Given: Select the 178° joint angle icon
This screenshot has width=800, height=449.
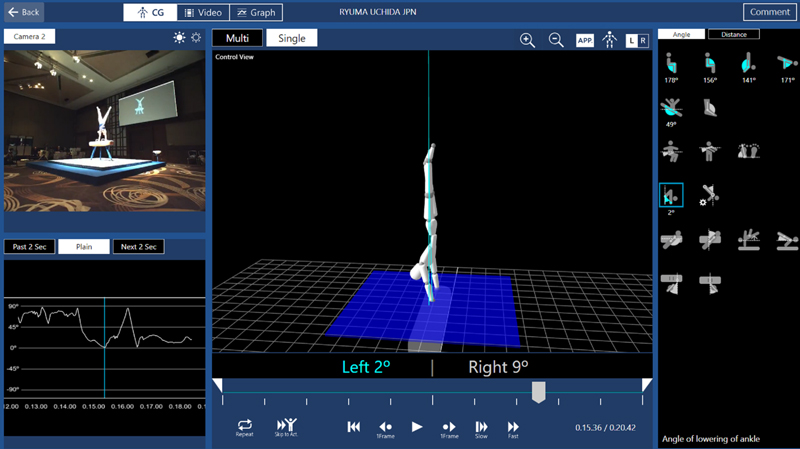Looking at the screenshot, I should point(672,65).
